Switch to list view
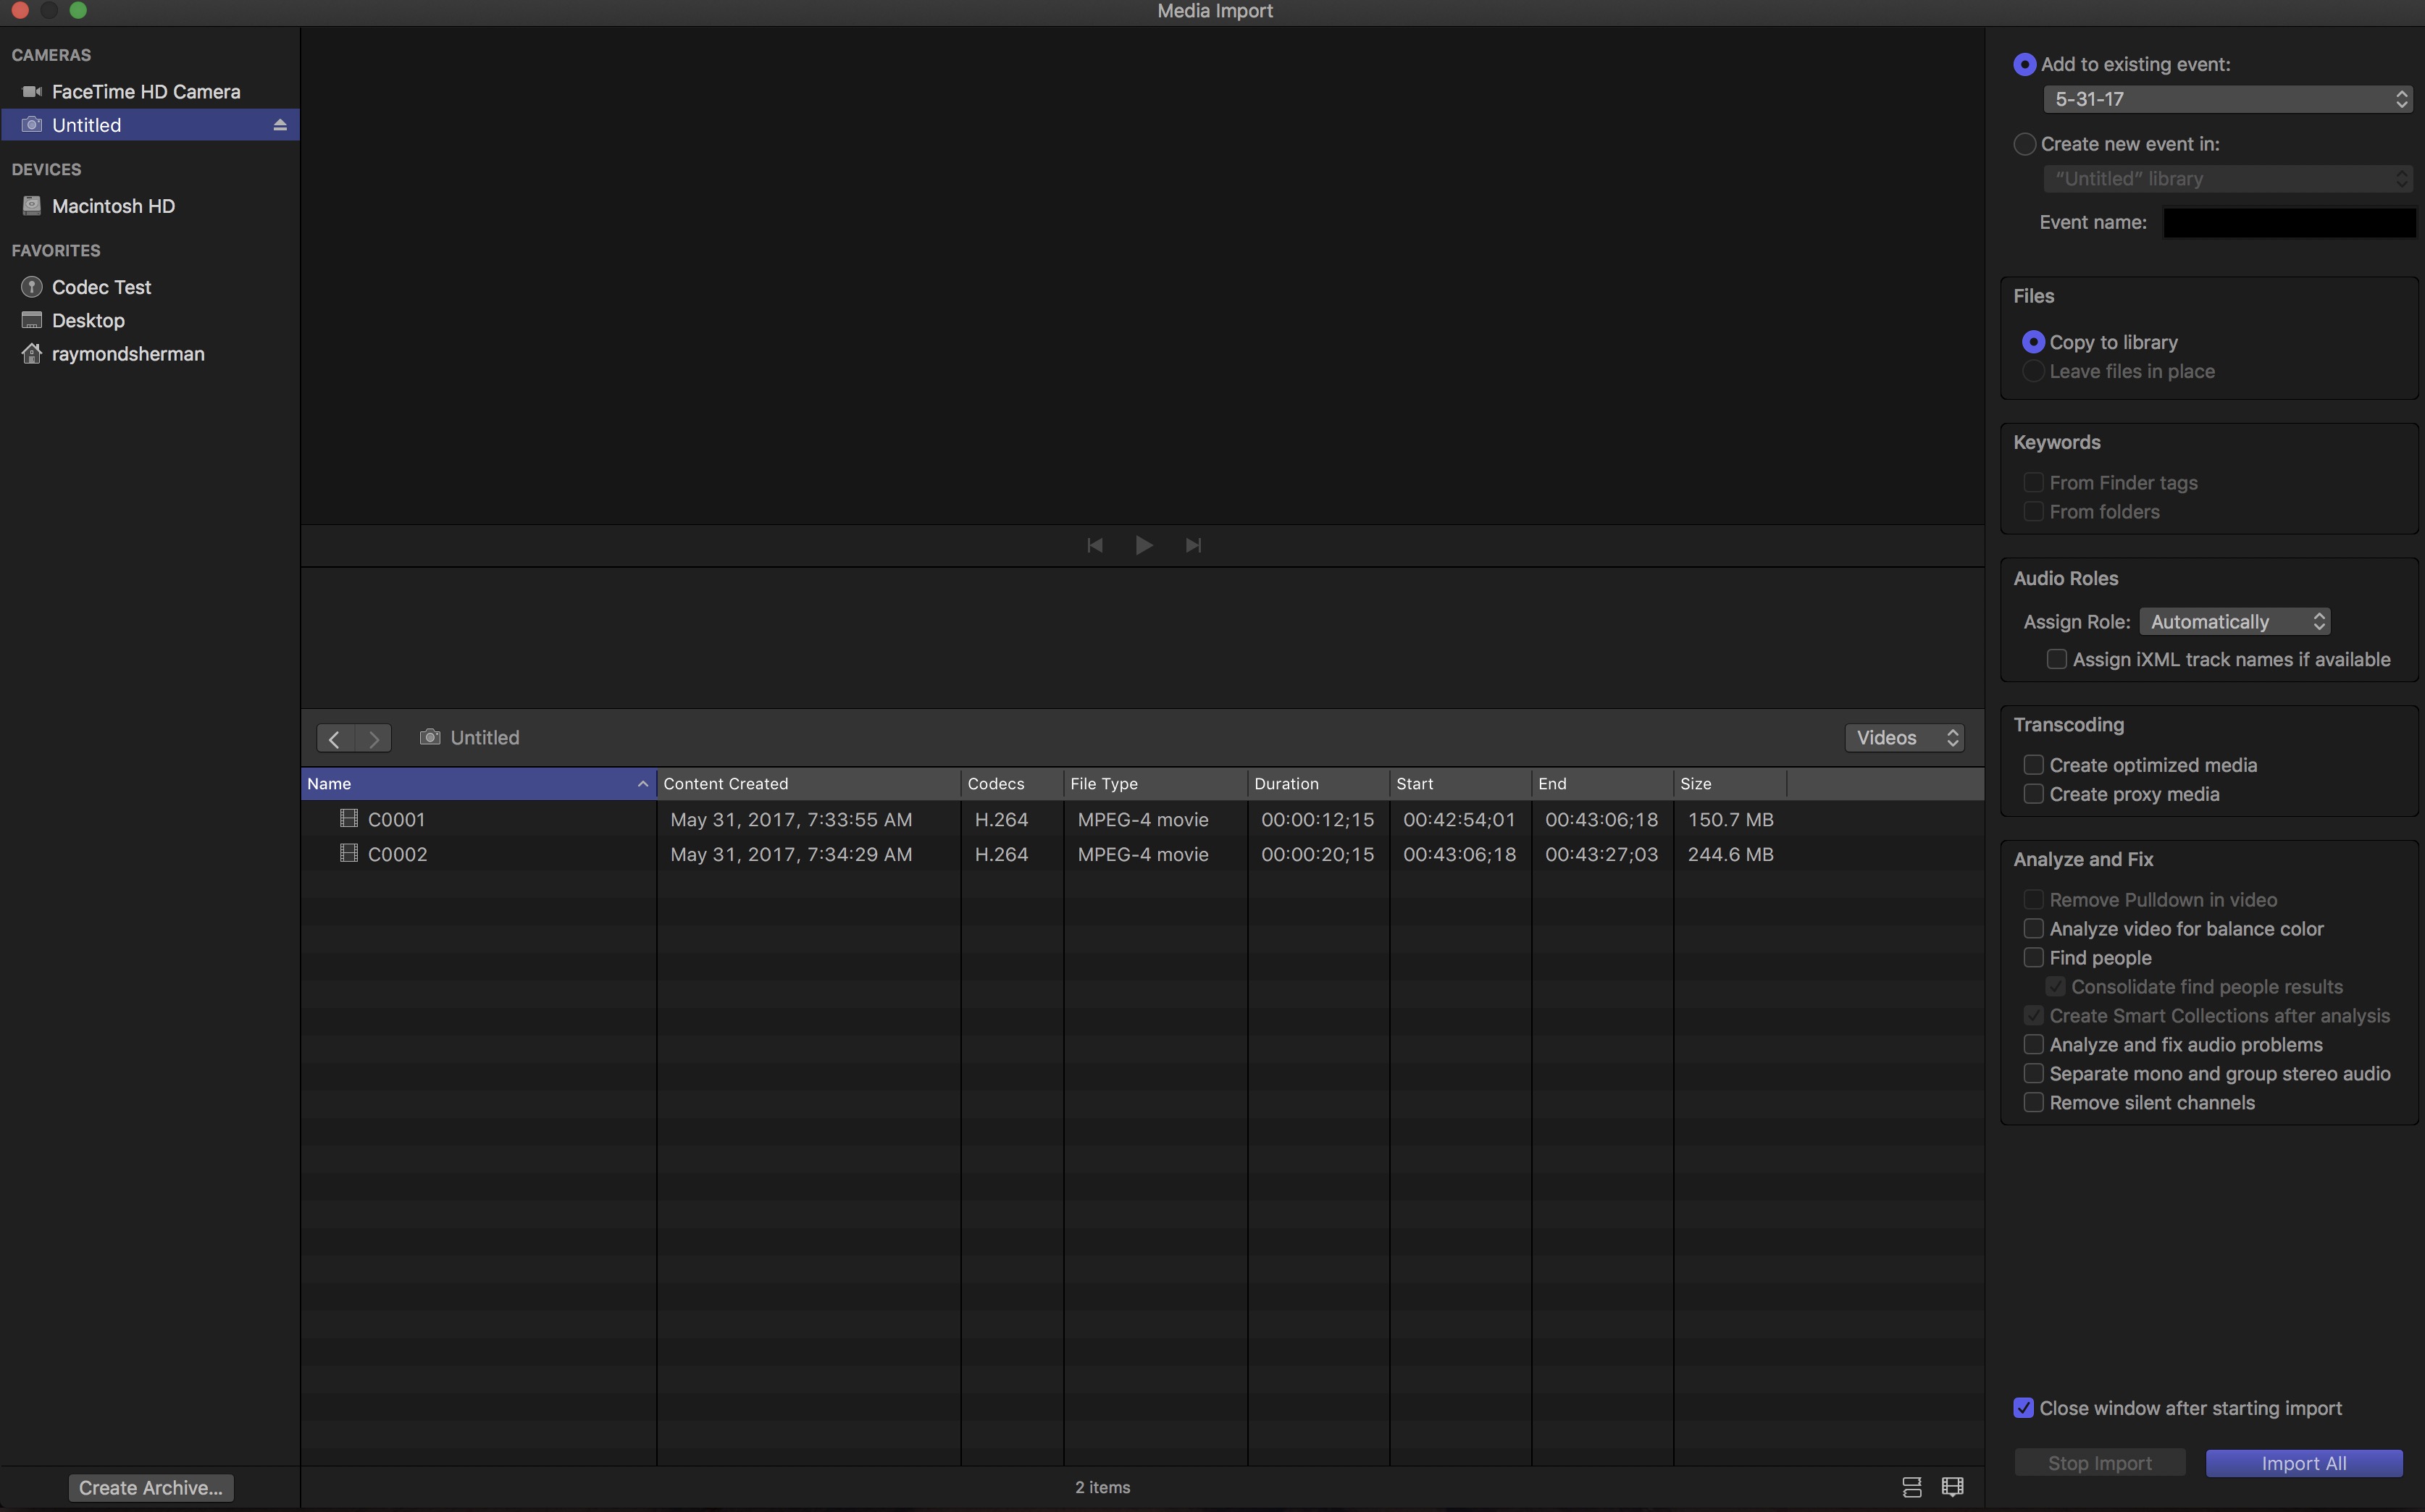 point(1912,1487)
